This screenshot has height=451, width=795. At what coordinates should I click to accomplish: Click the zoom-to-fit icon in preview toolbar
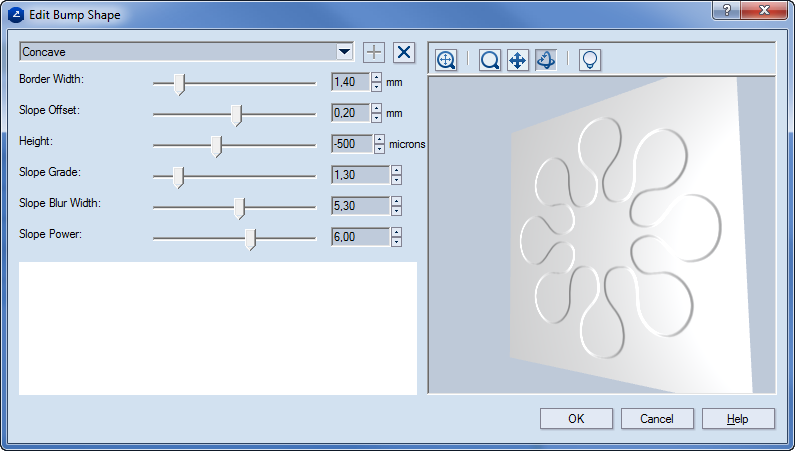point(446,60)
